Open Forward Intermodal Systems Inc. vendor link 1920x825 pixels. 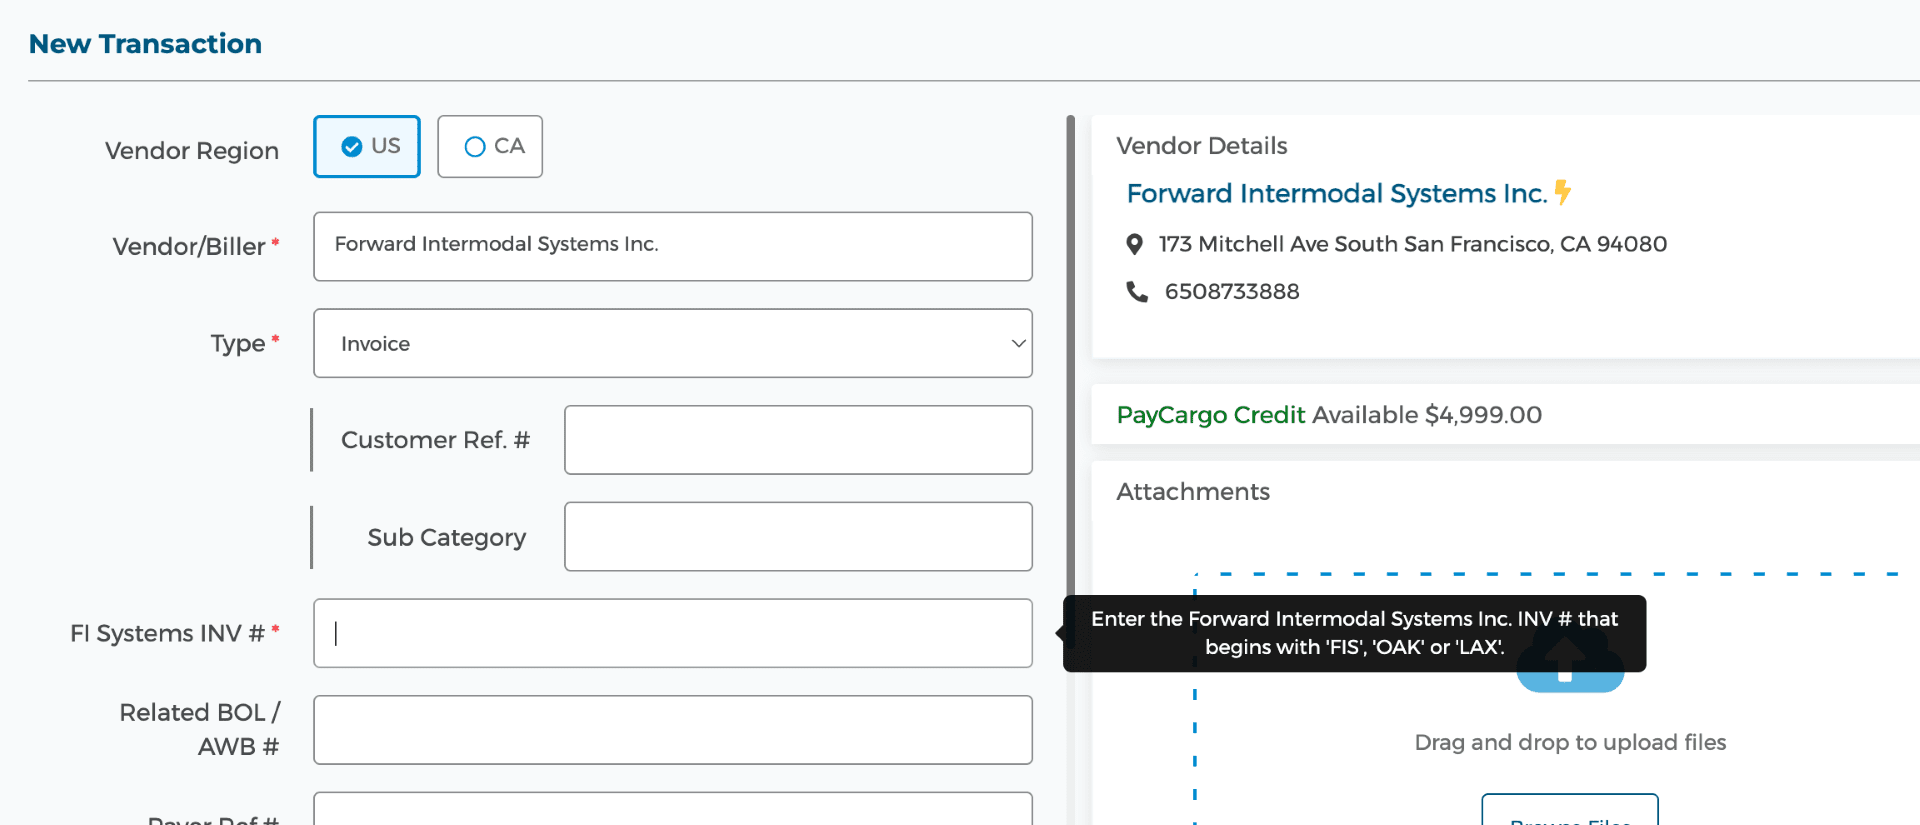1337,193
